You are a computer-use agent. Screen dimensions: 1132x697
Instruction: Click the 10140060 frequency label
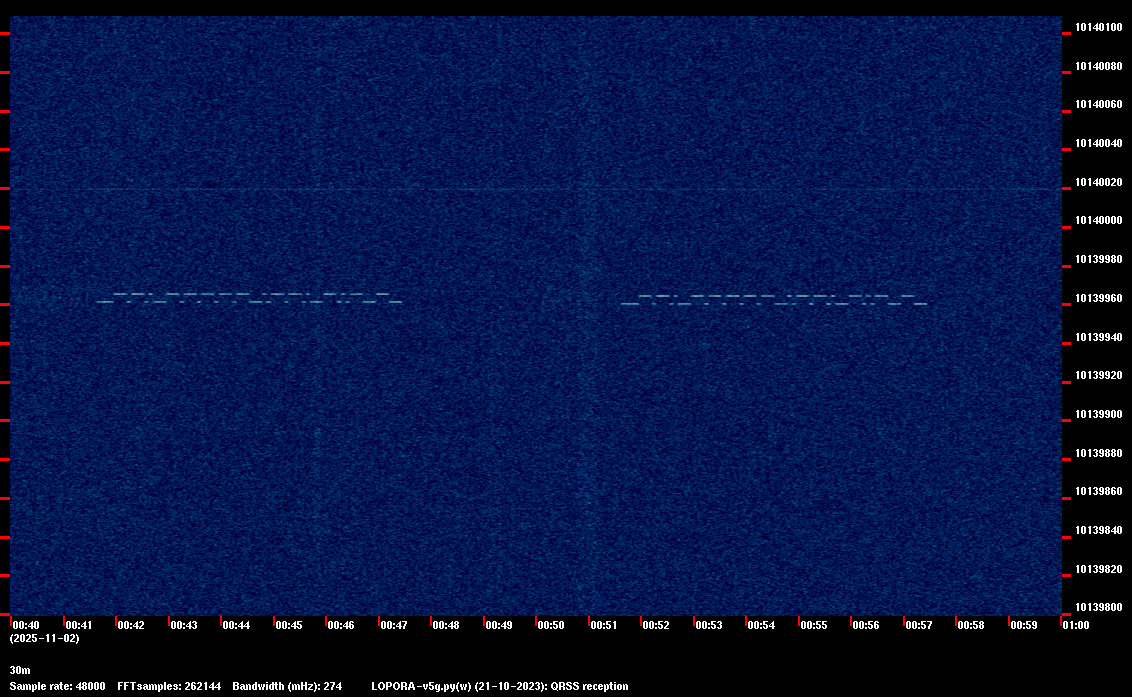(x=1099, y=105)
